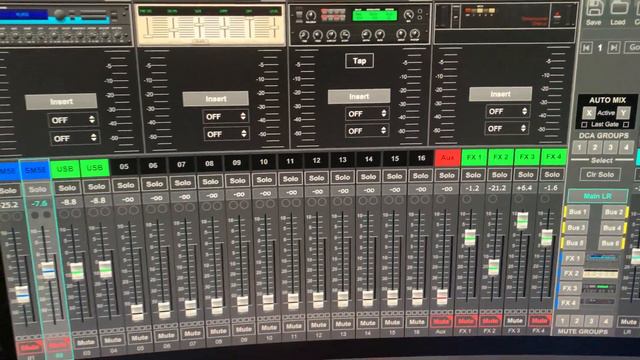This screenshot has width=640, height=360.
Task: Select the red Aux channel label
Action: pos(447,158)
